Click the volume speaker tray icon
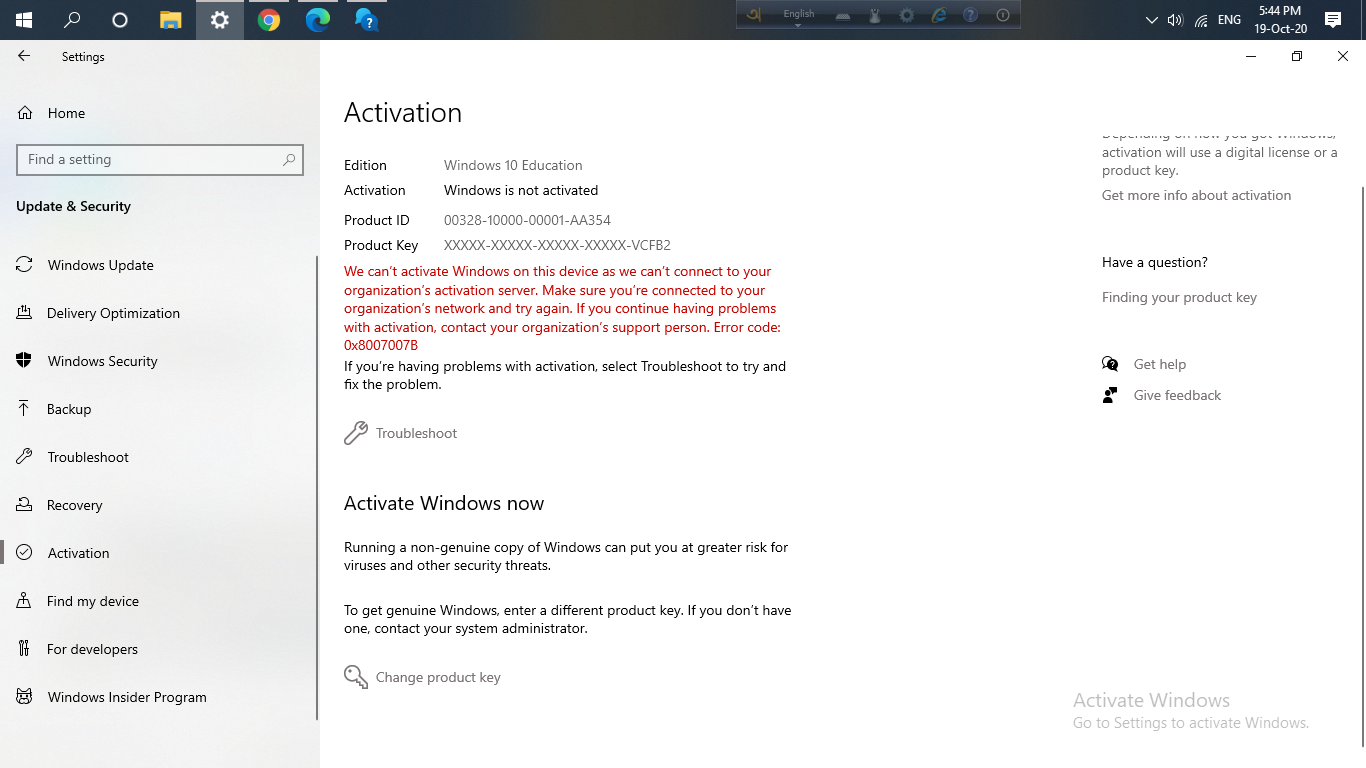The height and width of the screenshot is (768, 1366). tap(1175, 20)
